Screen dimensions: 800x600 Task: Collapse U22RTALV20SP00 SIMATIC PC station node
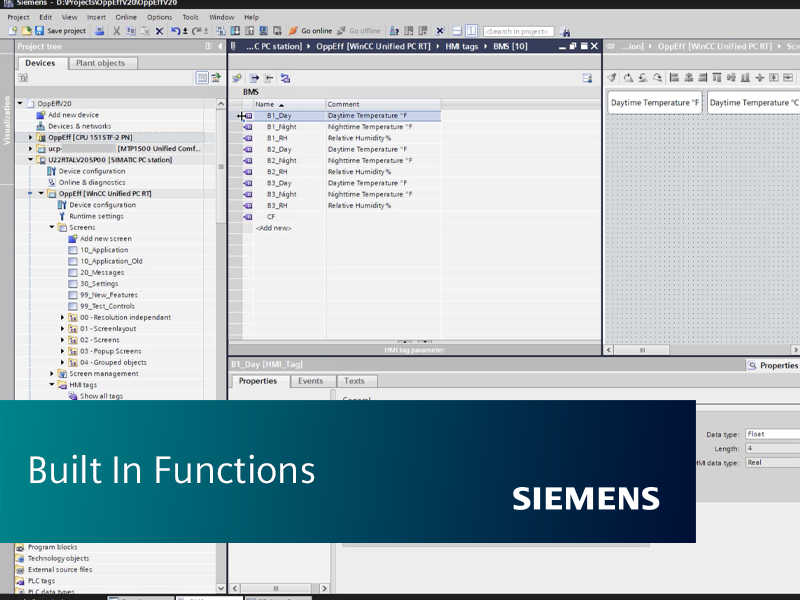click(30, 160)
